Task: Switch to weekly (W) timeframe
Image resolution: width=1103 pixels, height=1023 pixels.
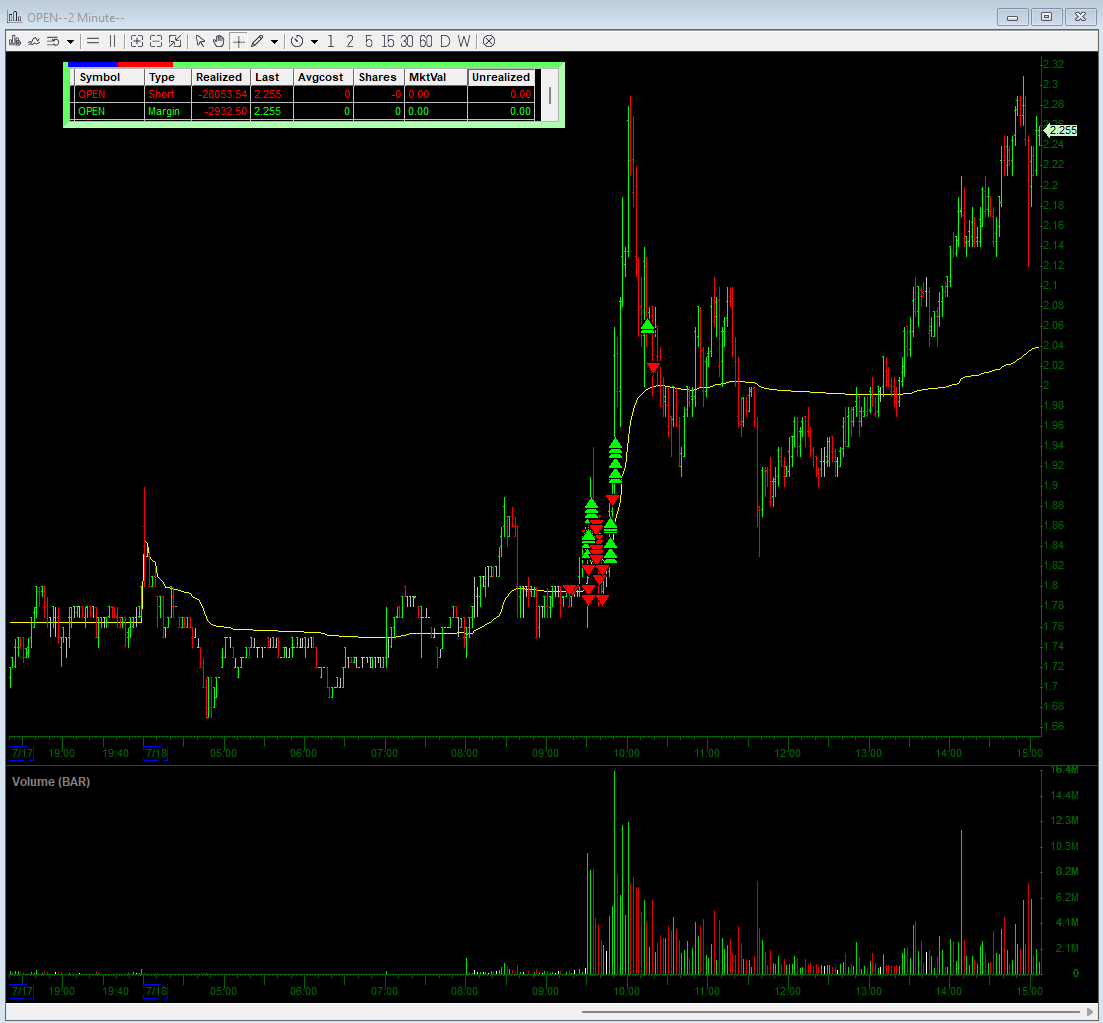Action: [x=464, y=42]
